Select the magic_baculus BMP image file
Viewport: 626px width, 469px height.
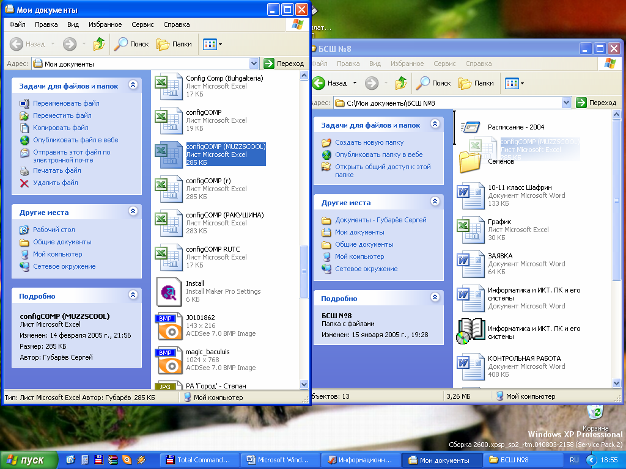[x=168, y=358]
